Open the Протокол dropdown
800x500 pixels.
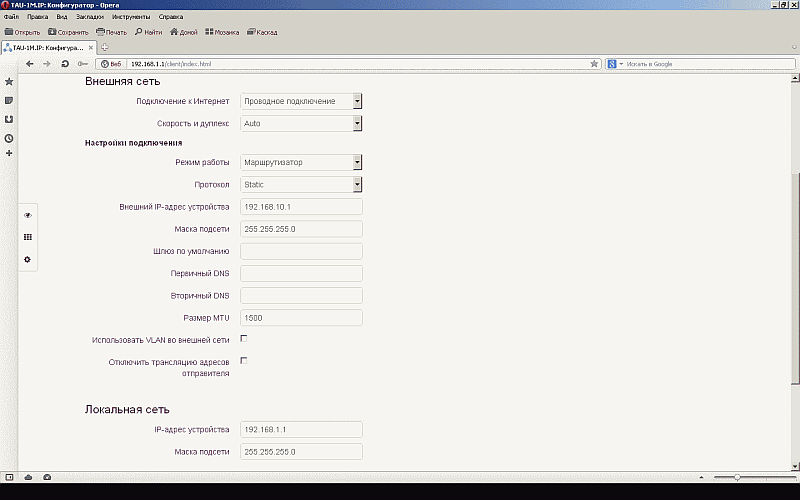point(301,184)
